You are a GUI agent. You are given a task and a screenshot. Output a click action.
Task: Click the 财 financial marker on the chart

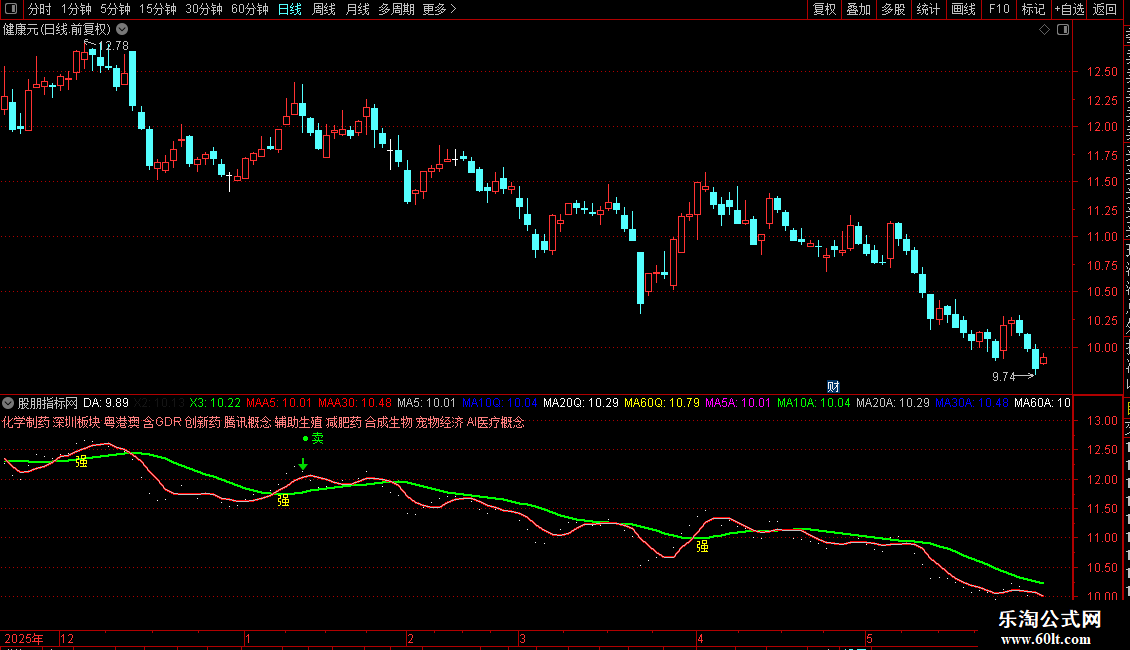tap(833, 386)
